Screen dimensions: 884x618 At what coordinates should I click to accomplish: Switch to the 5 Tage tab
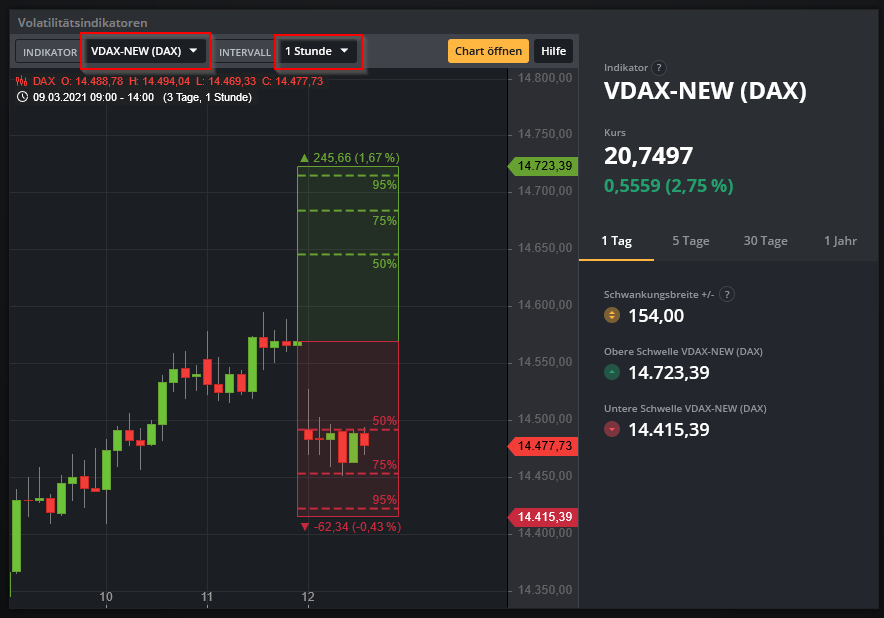coord(691,241)
